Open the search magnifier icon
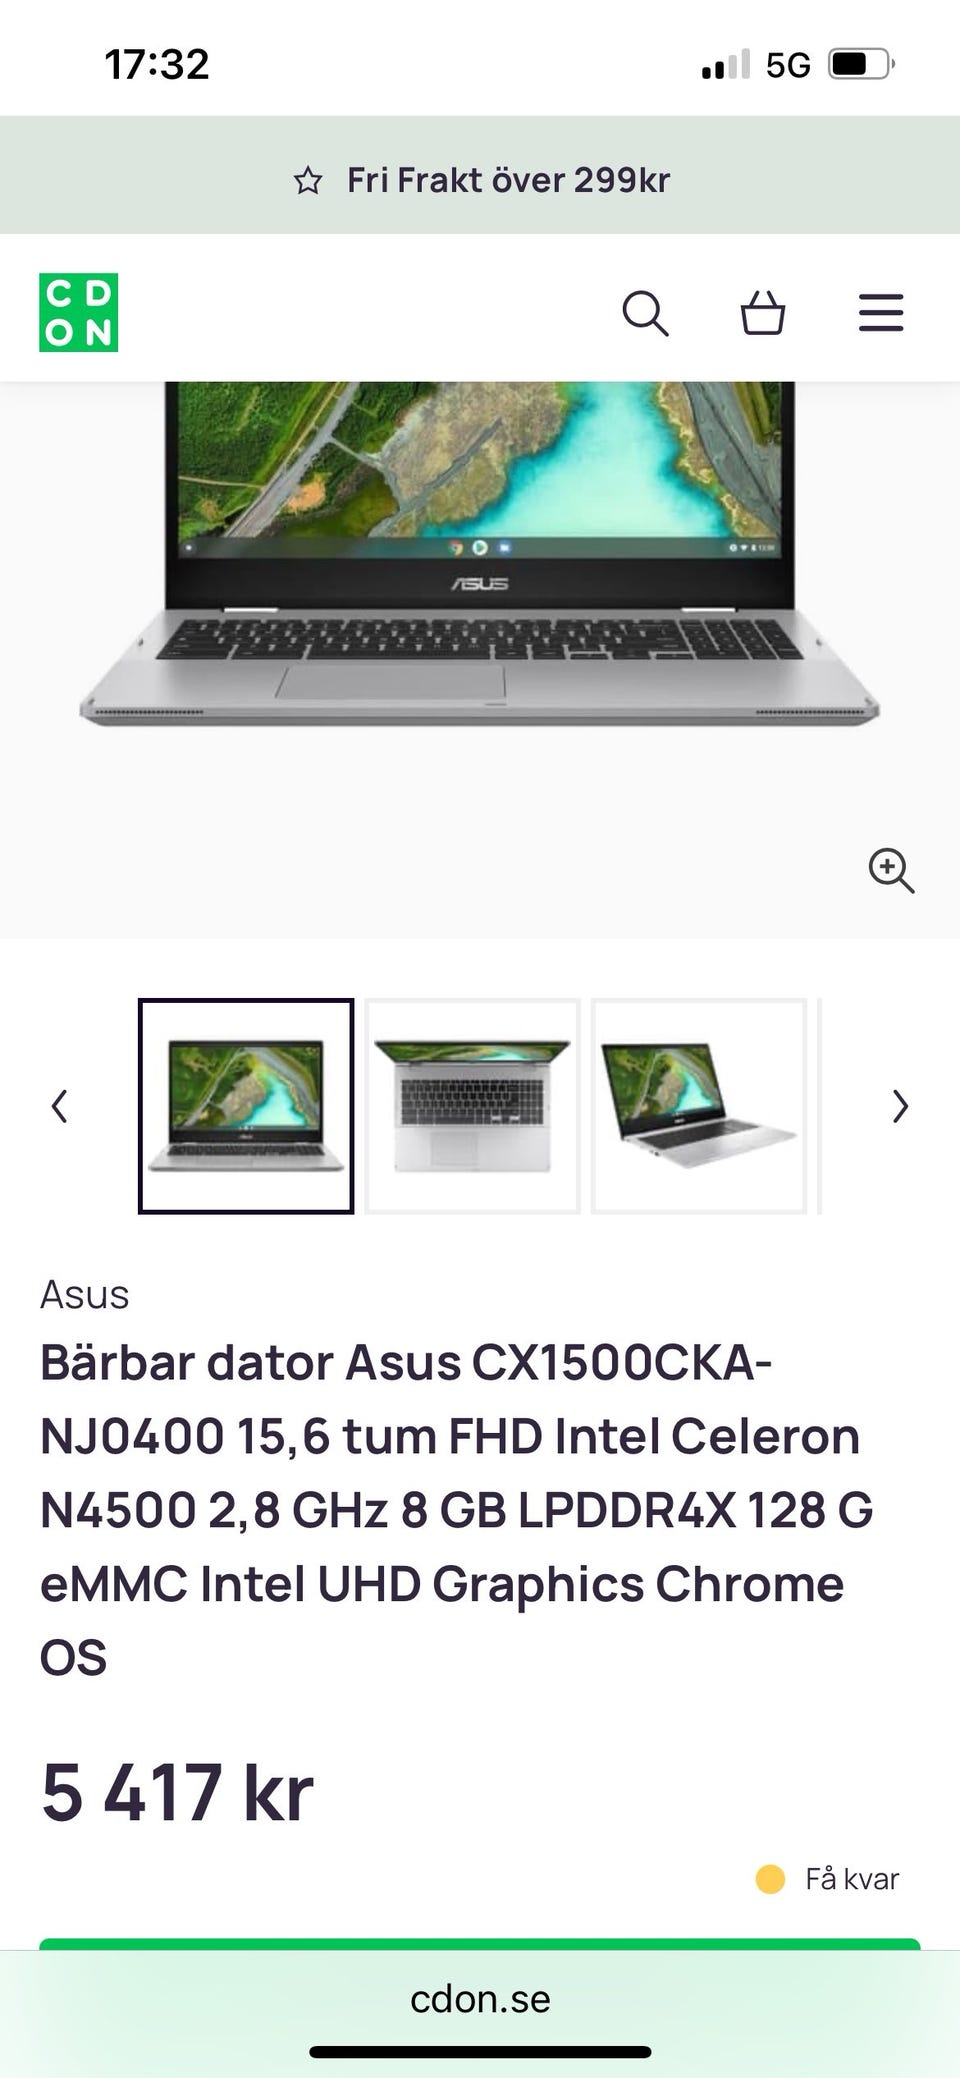Screen dimensions: 960x2078 pyautogui.click(x=645, y=313)
